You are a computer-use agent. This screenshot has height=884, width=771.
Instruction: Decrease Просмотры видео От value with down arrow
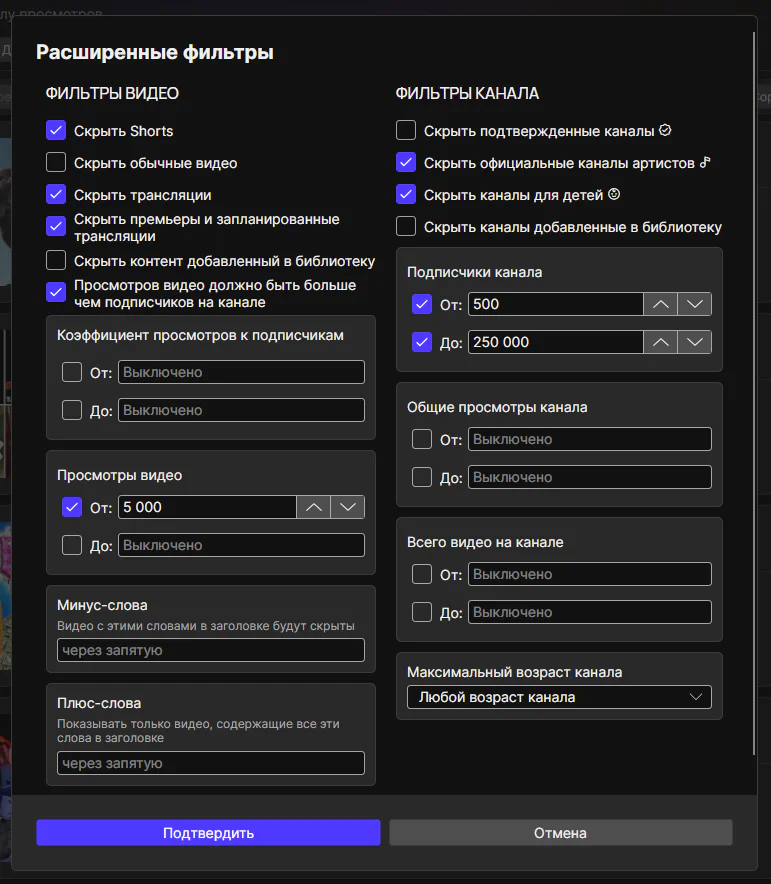(x=348, y=507)
